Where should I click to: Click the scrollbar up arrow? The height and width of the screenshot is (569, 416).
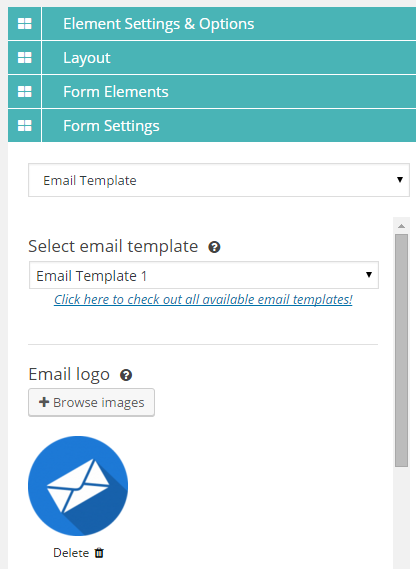coord(401,226)
